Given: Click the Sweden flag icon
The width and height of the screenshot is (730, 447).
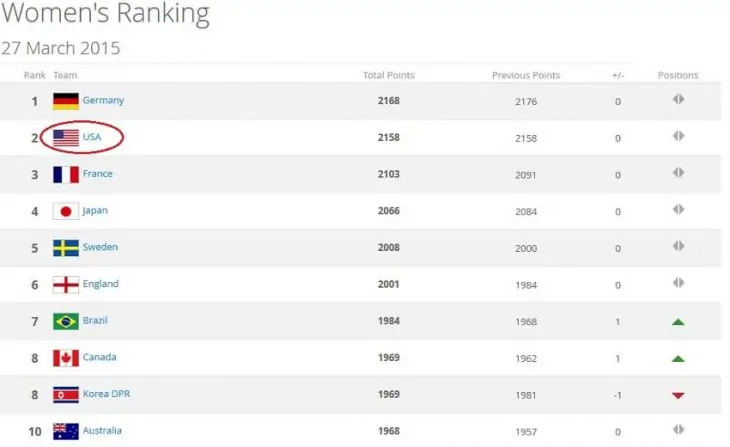Looking at the screenshot, I should point(66,248).
